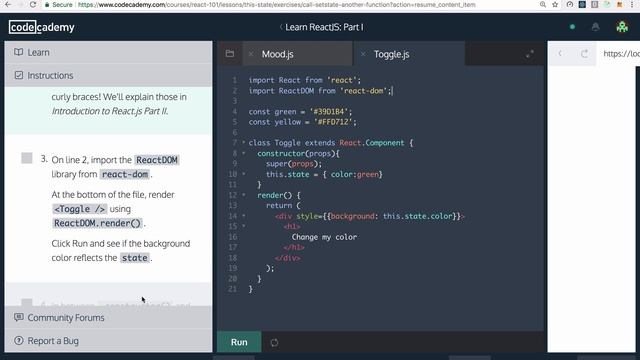Run the code
Screen dimensions: 640x360
coord(239,342)
